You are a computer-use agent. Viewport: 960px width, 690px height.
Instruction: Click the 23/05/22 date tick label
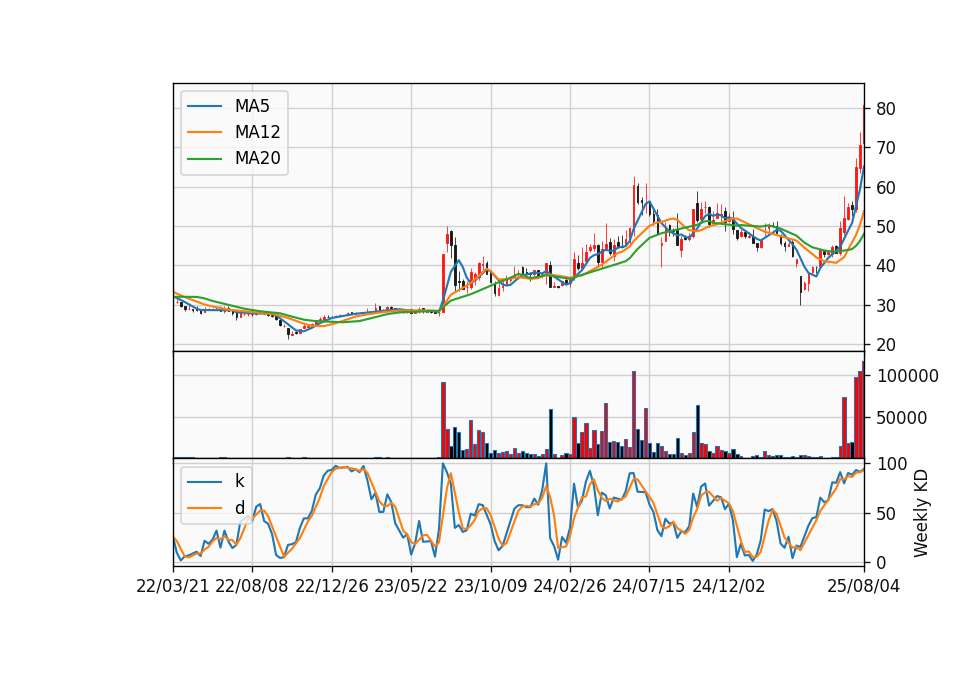(x=411, y=586)
